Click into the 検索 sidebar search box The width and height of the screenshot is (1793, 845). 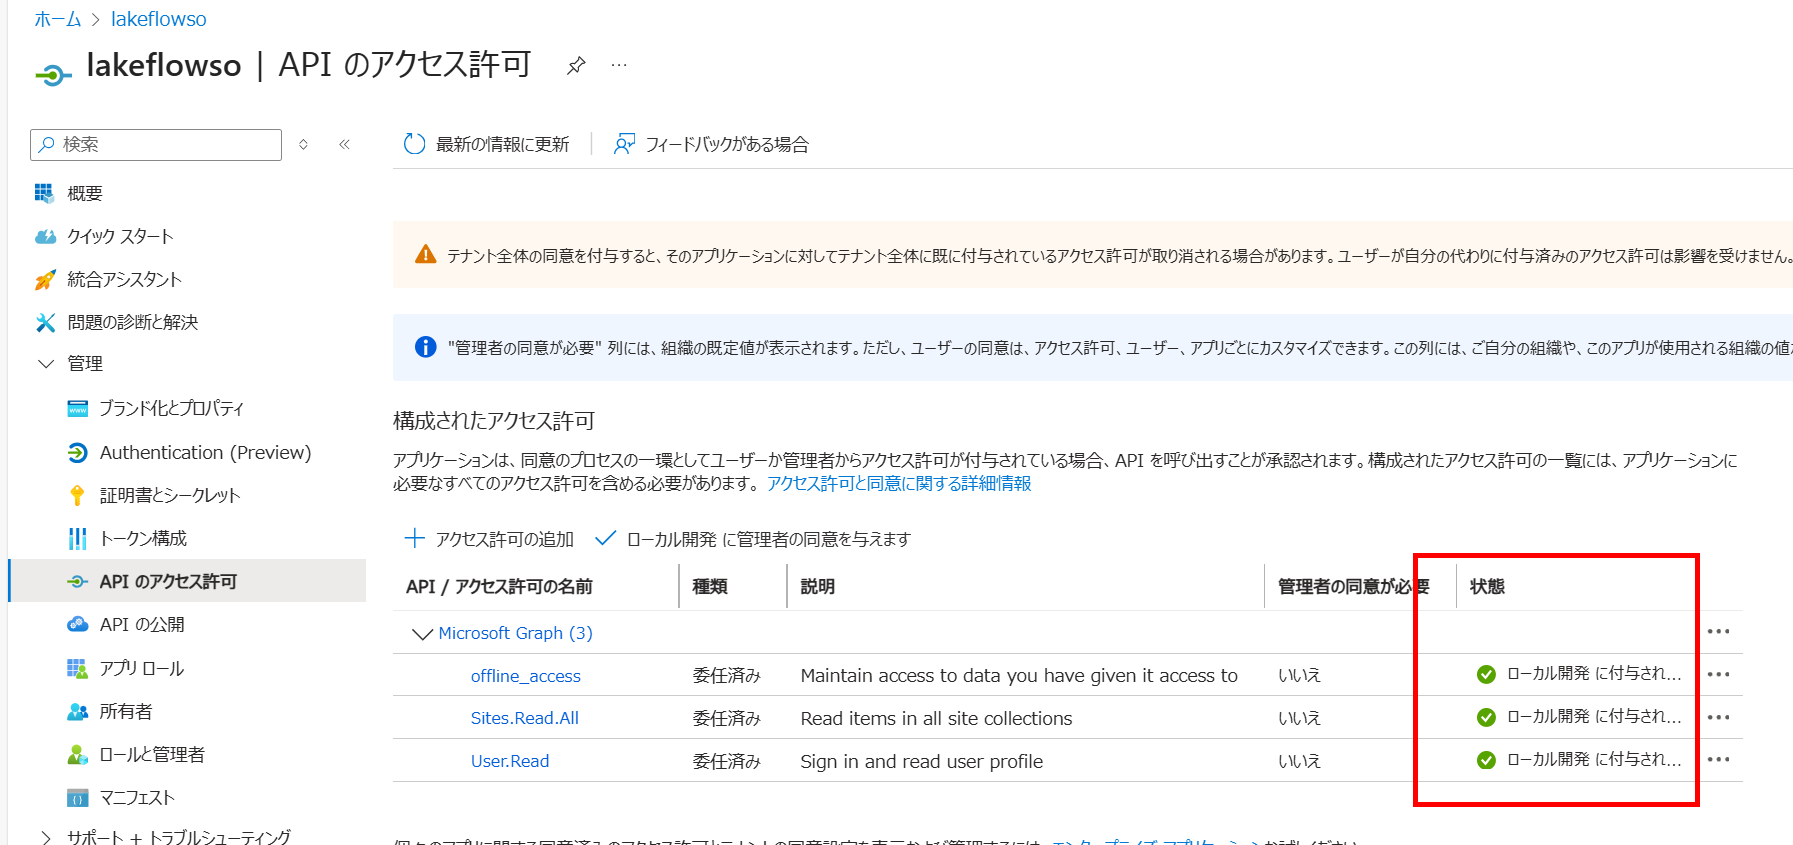pyautogui.click(x=156, y=144)
